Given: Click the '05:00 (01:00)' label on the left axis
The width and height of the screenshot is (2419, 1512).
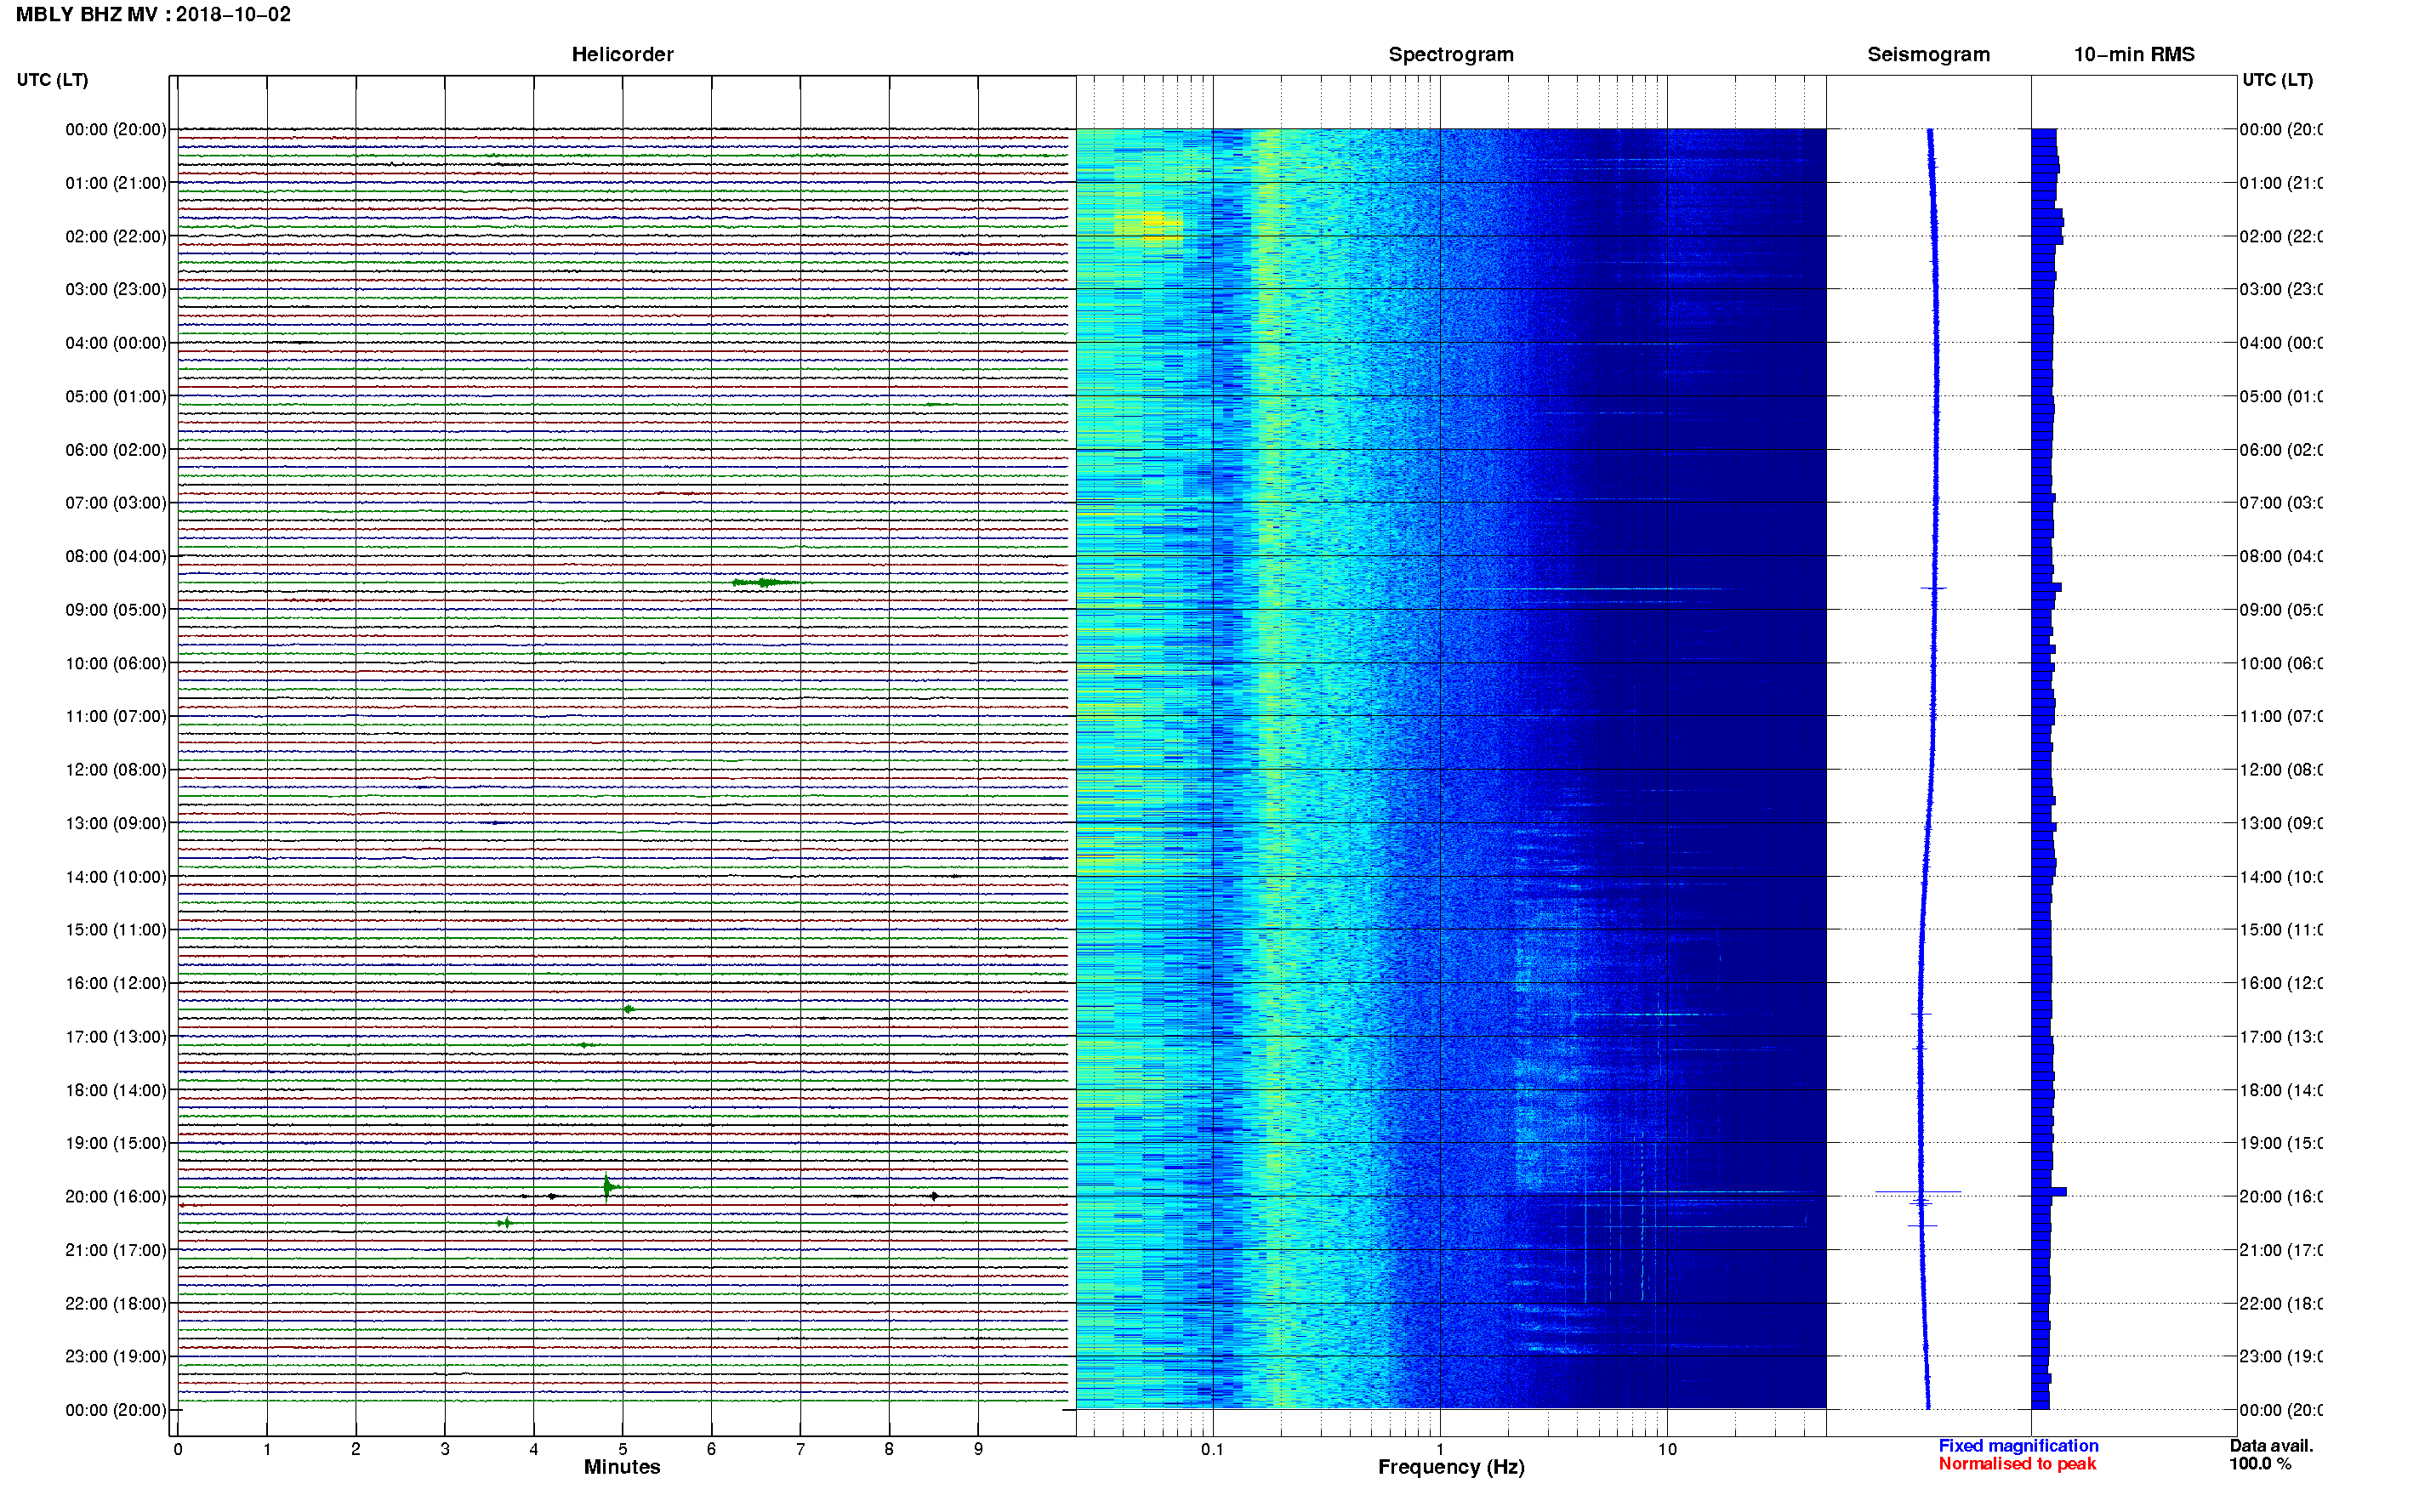Looking at the screenshot, I should [116, 397].
